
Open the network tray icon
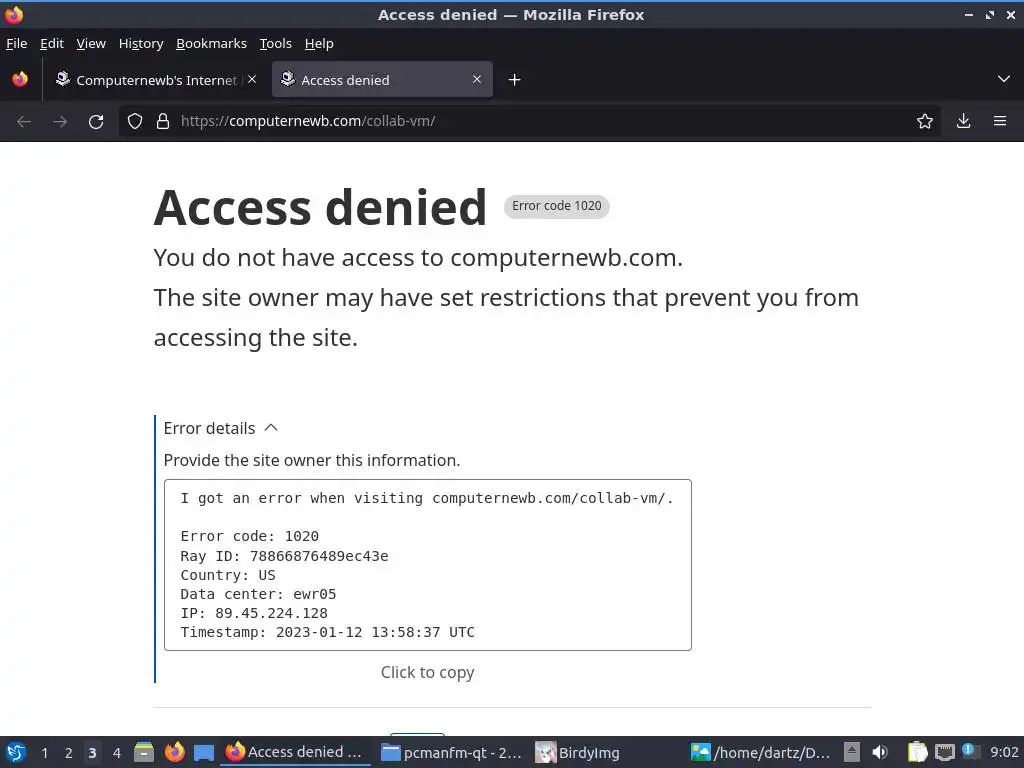pos(944,752)
